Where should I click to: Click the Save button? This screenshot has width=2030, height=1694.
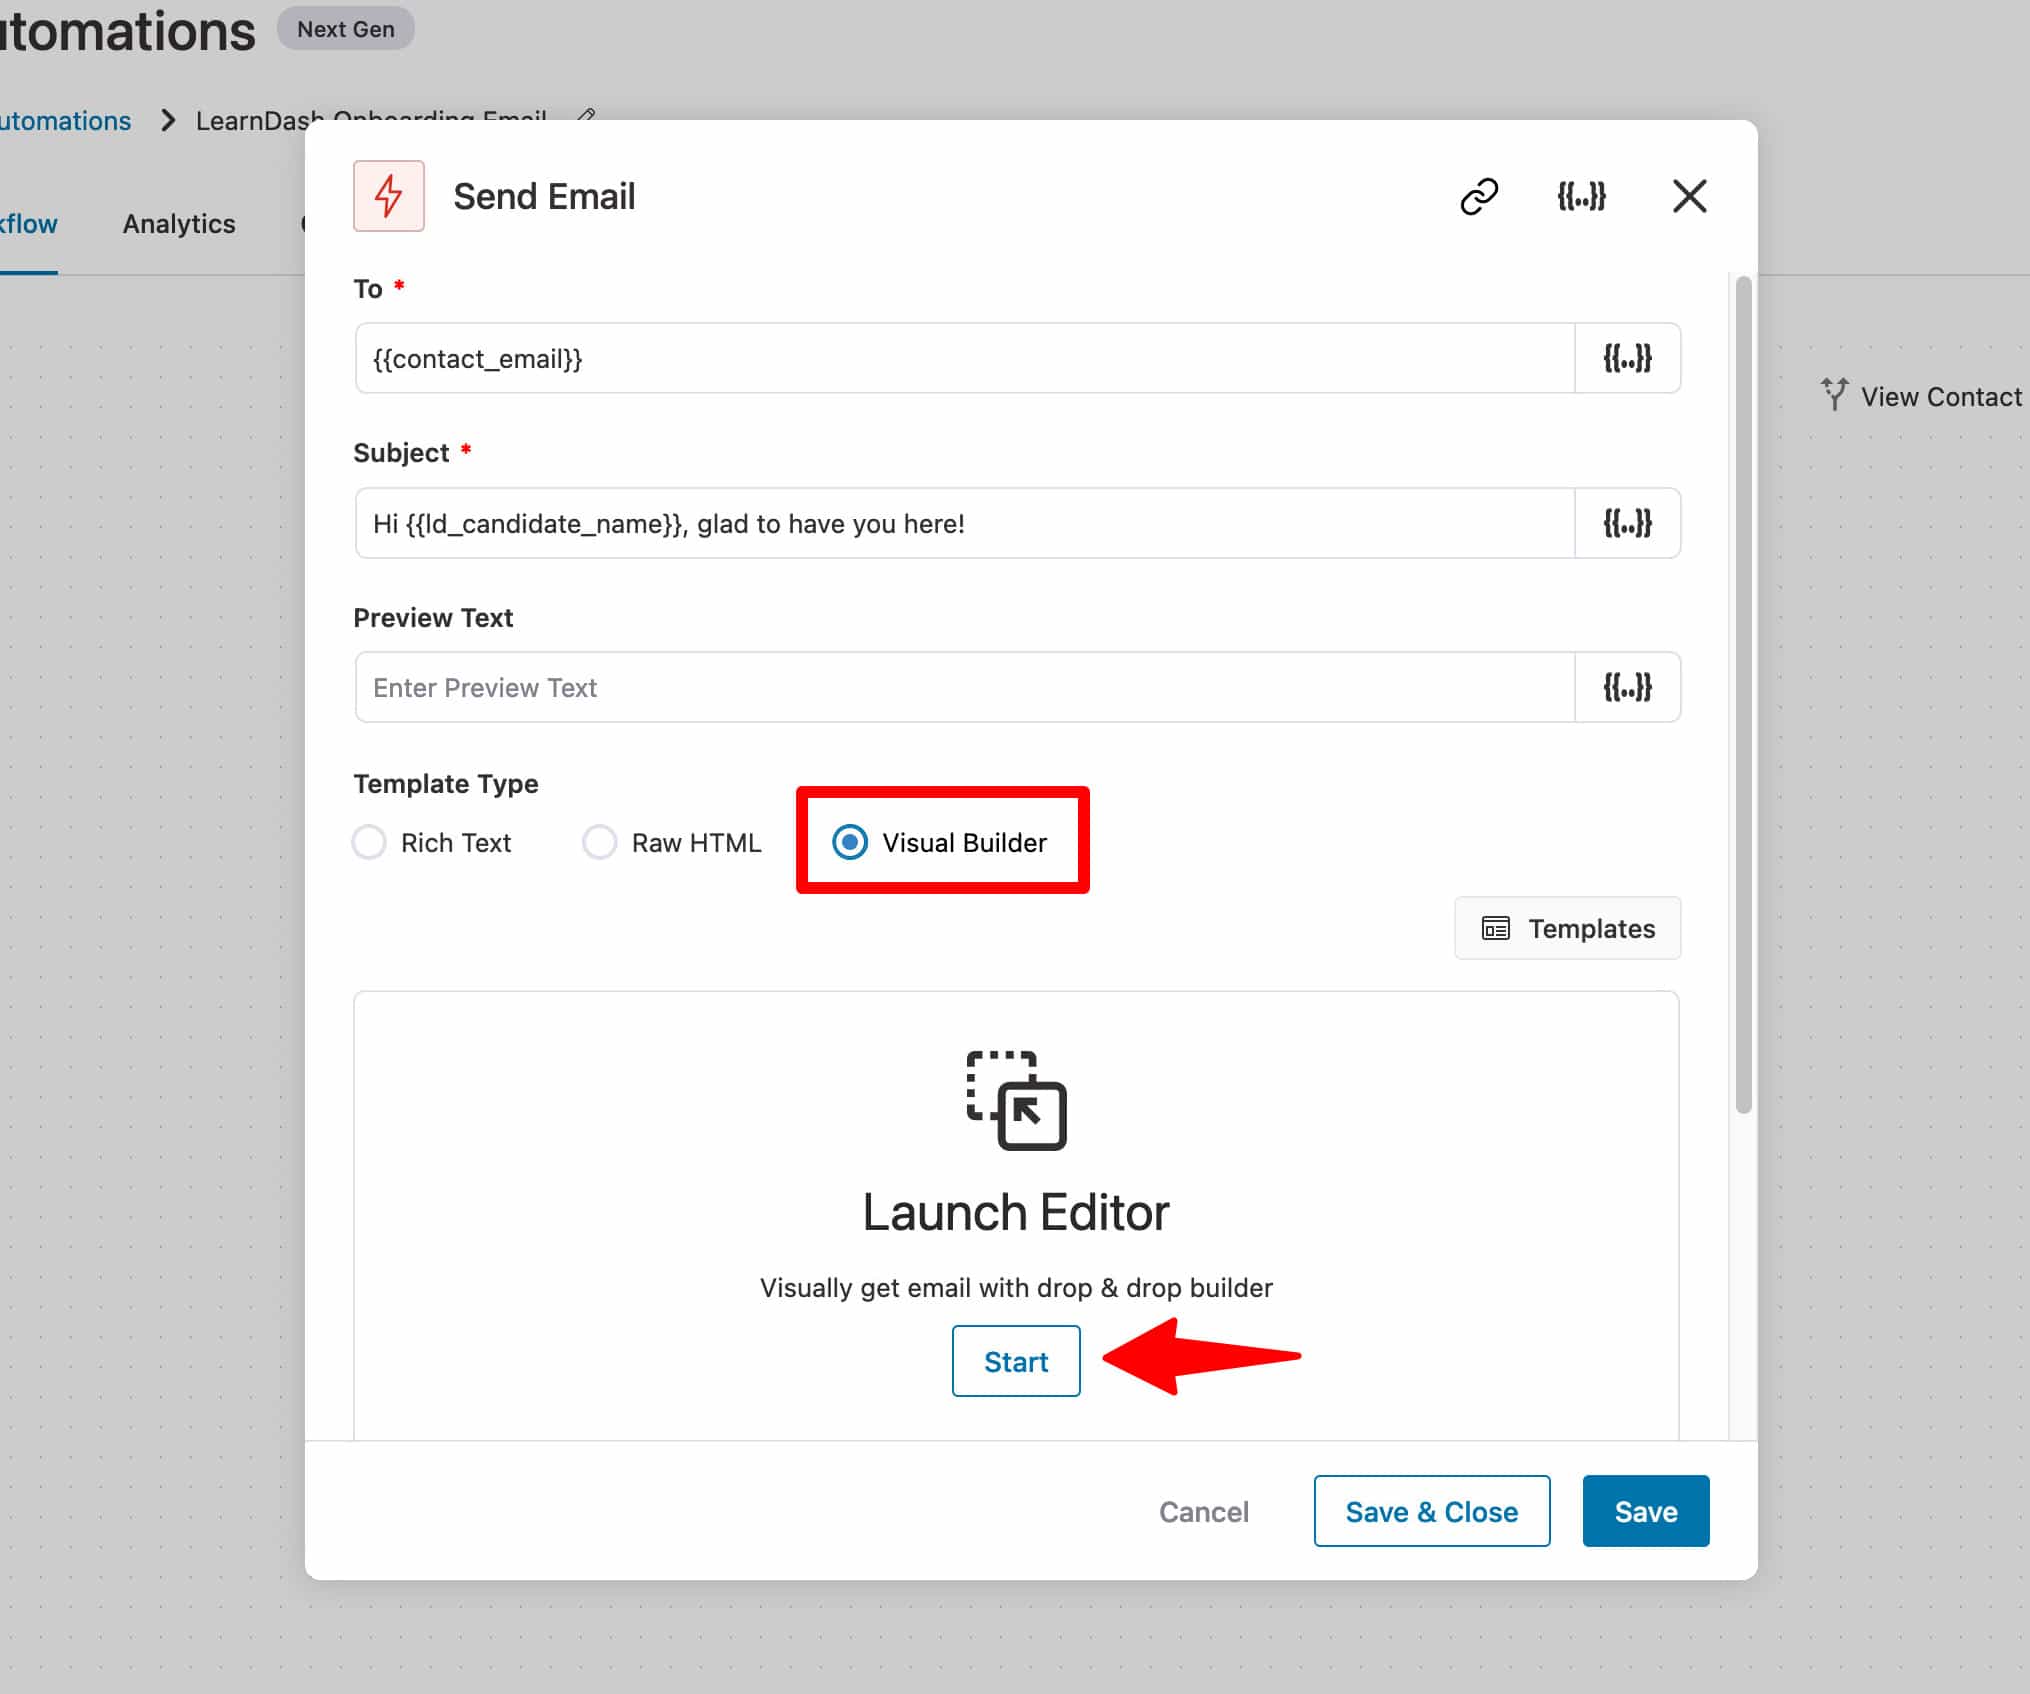(1644, 1511)
